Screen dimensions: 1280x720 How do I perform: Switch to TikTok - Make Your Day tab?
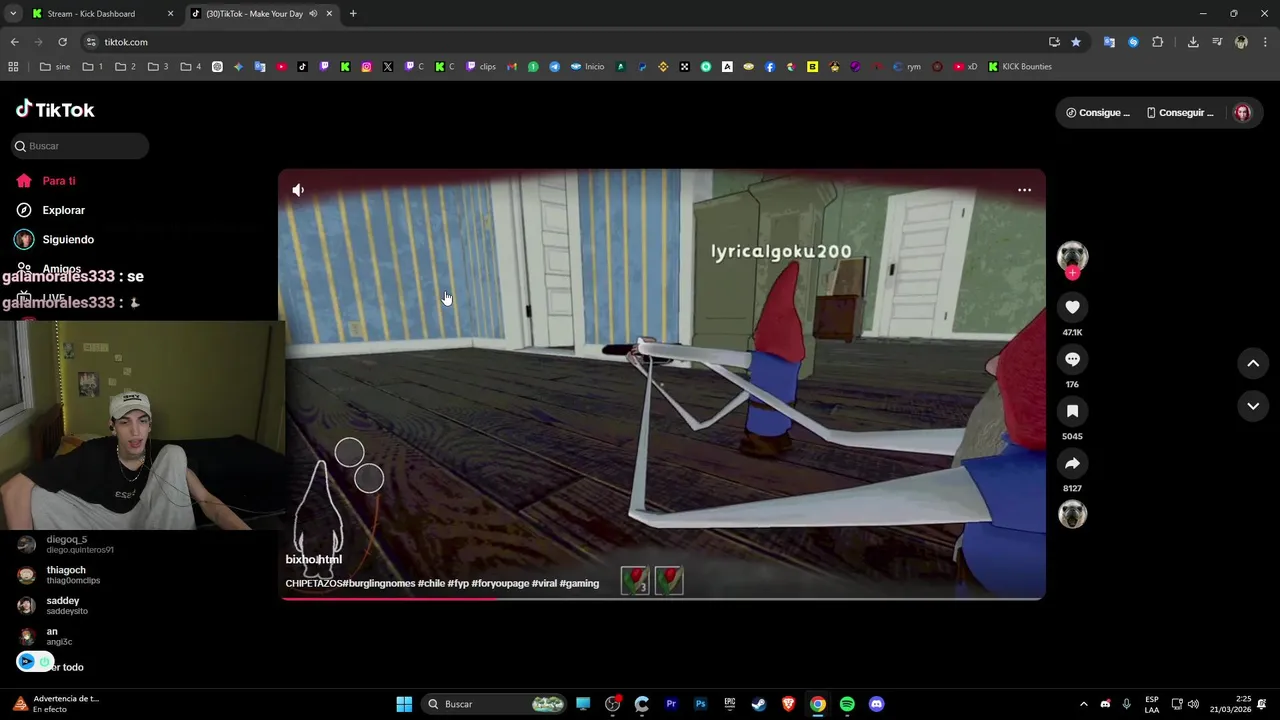[x=264, y=14]
